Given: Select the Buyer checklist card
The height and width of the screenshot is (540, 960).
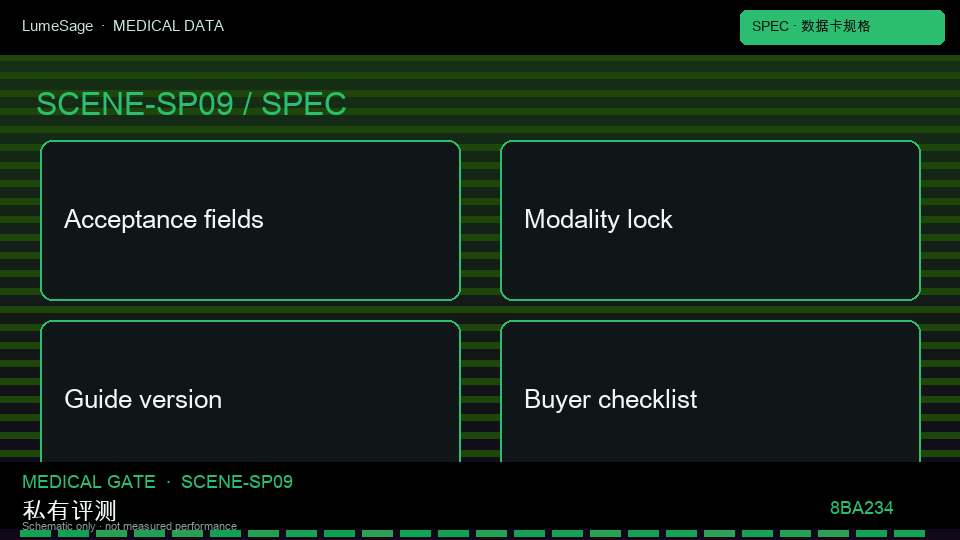Looking at the screenshot, I should click(710, 391).
